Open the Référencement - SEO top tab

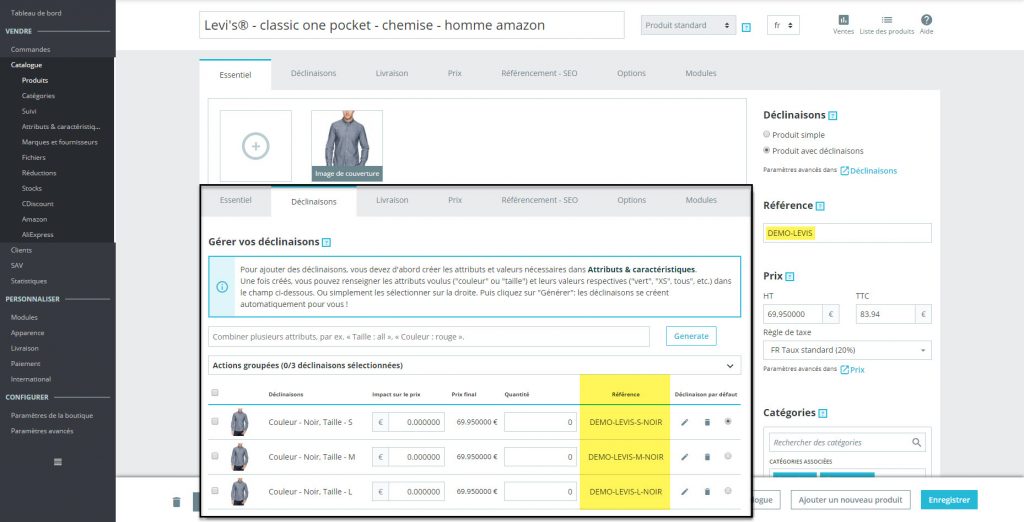[x=539, y=73]
